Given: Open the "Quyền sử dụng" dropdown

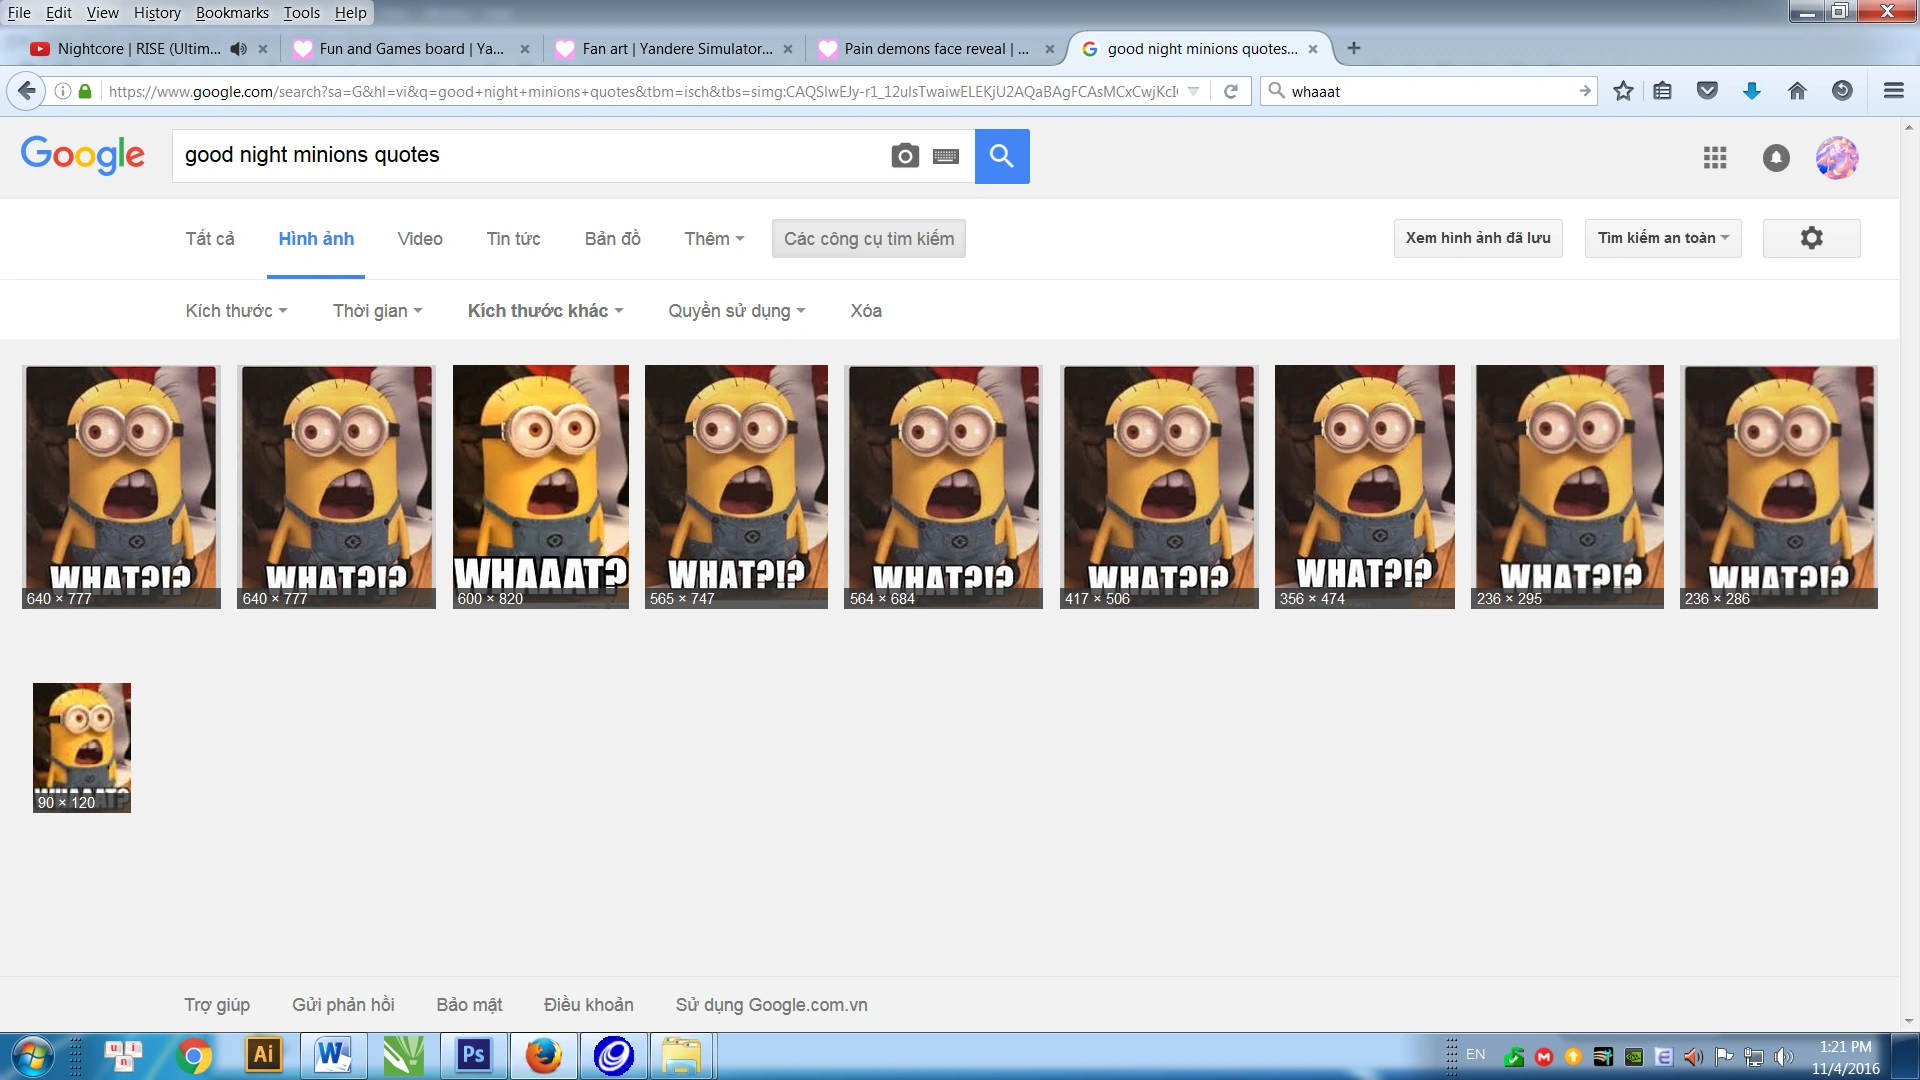Looking at the screenshot, I should coord(736,311).
